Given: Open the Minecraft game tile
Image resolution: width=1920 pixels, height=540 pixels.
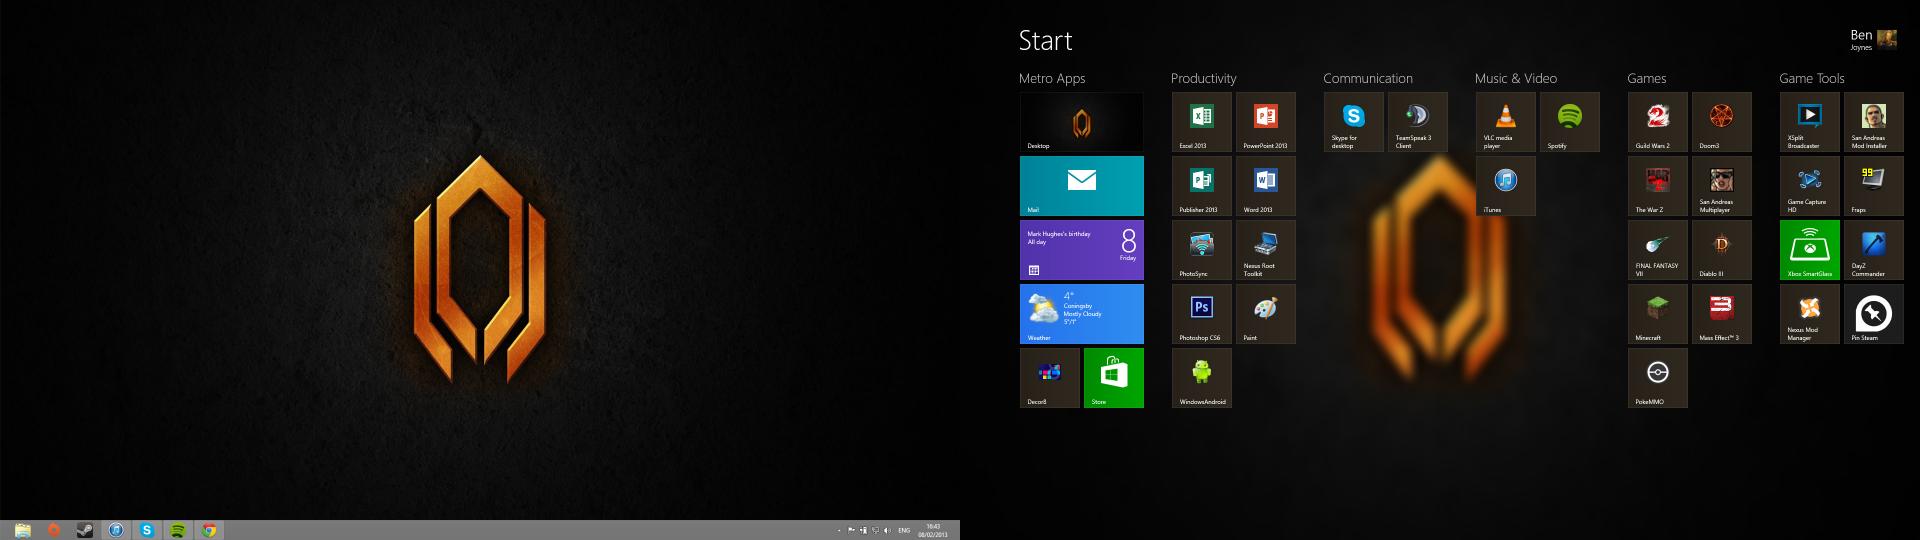Looking at the screenshot, I should tap(1657, 314).
